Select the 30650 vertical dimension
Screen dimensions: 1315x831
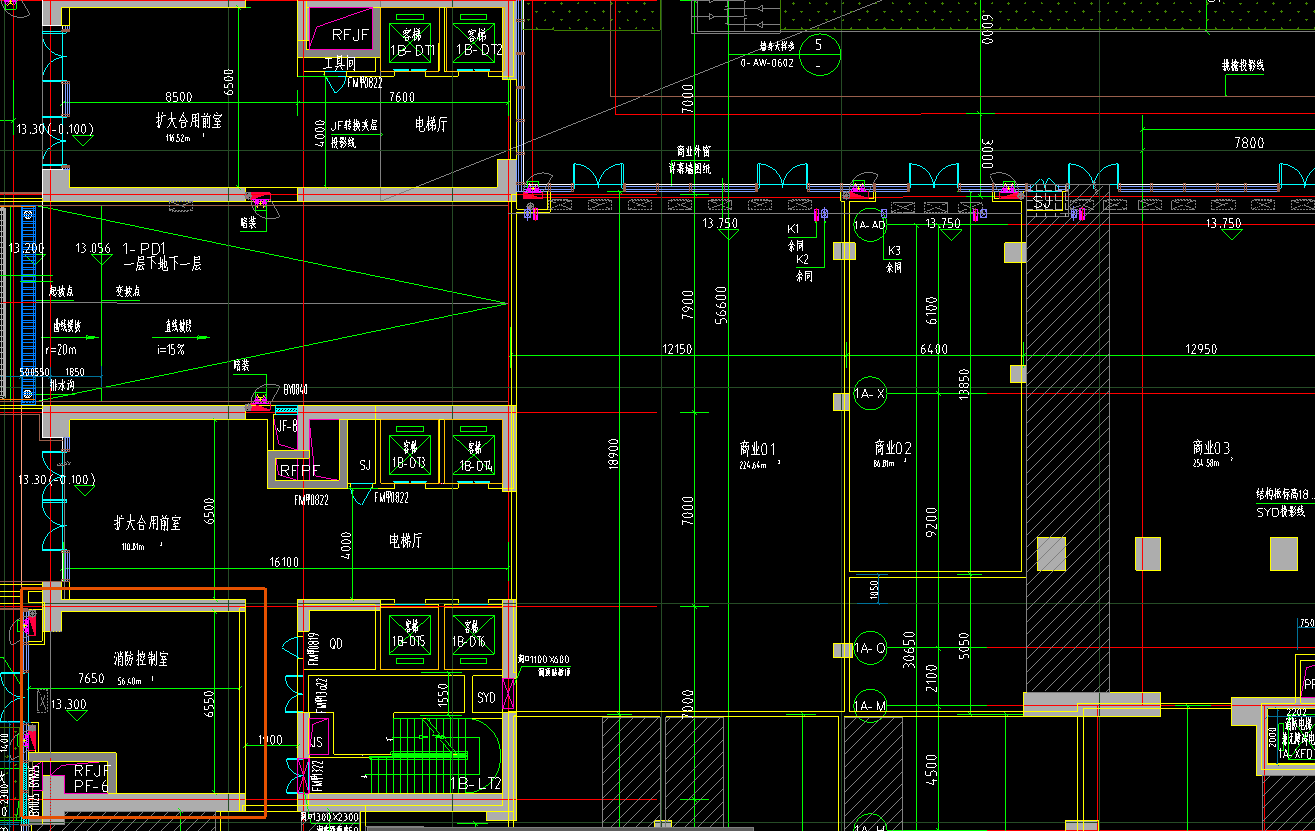pos(909,649)
